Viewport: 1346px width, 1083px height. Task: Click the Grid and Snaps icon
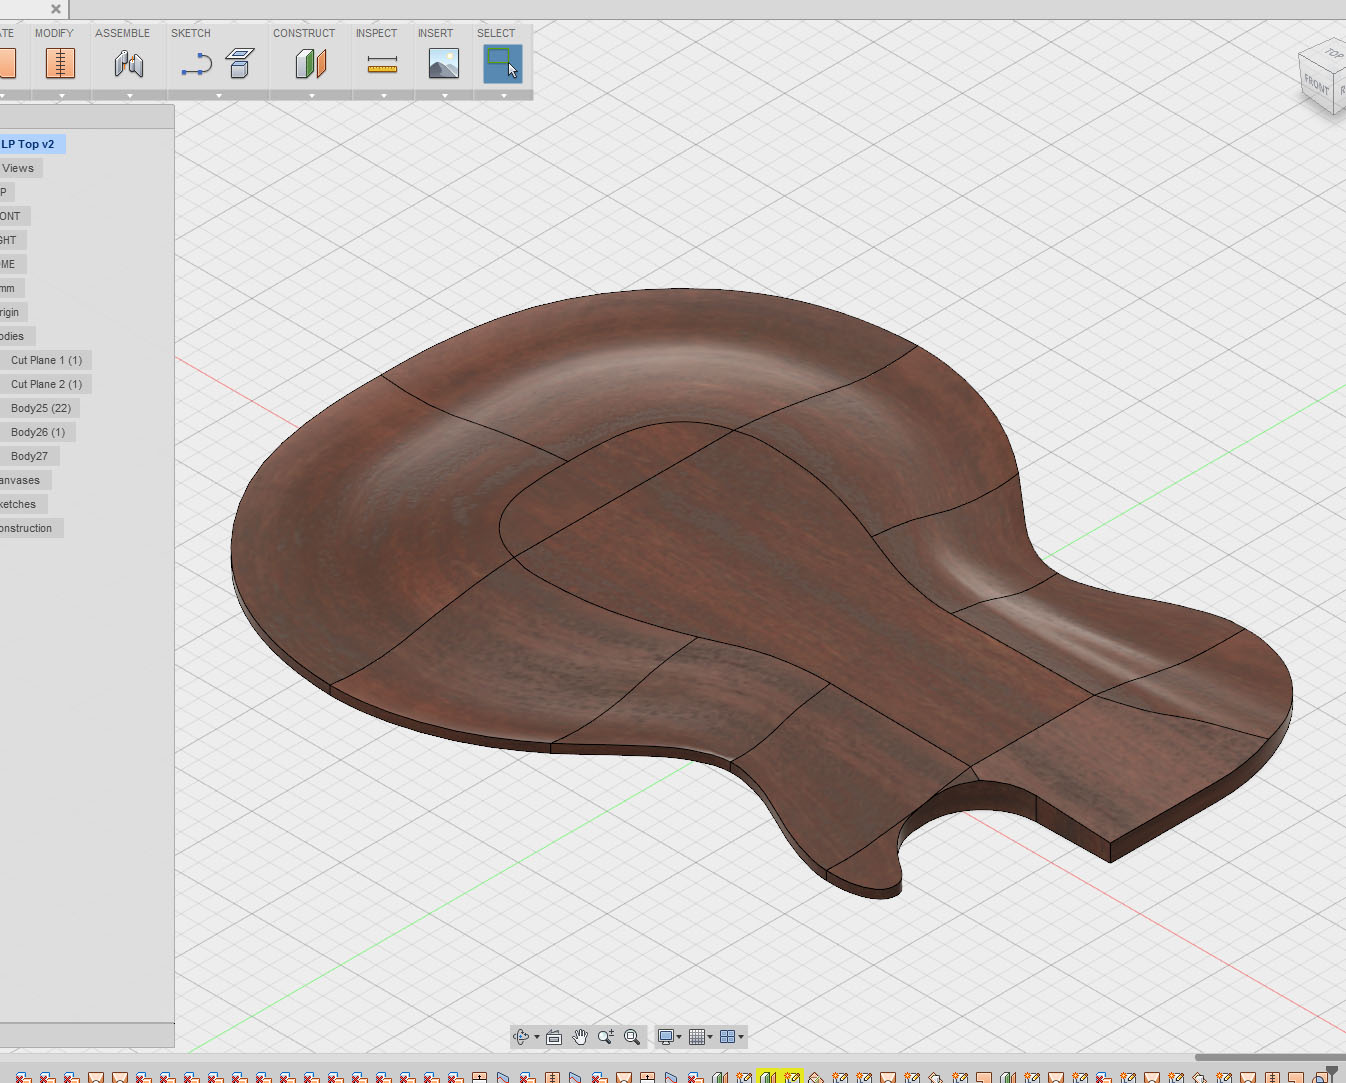coord(697,1037)
